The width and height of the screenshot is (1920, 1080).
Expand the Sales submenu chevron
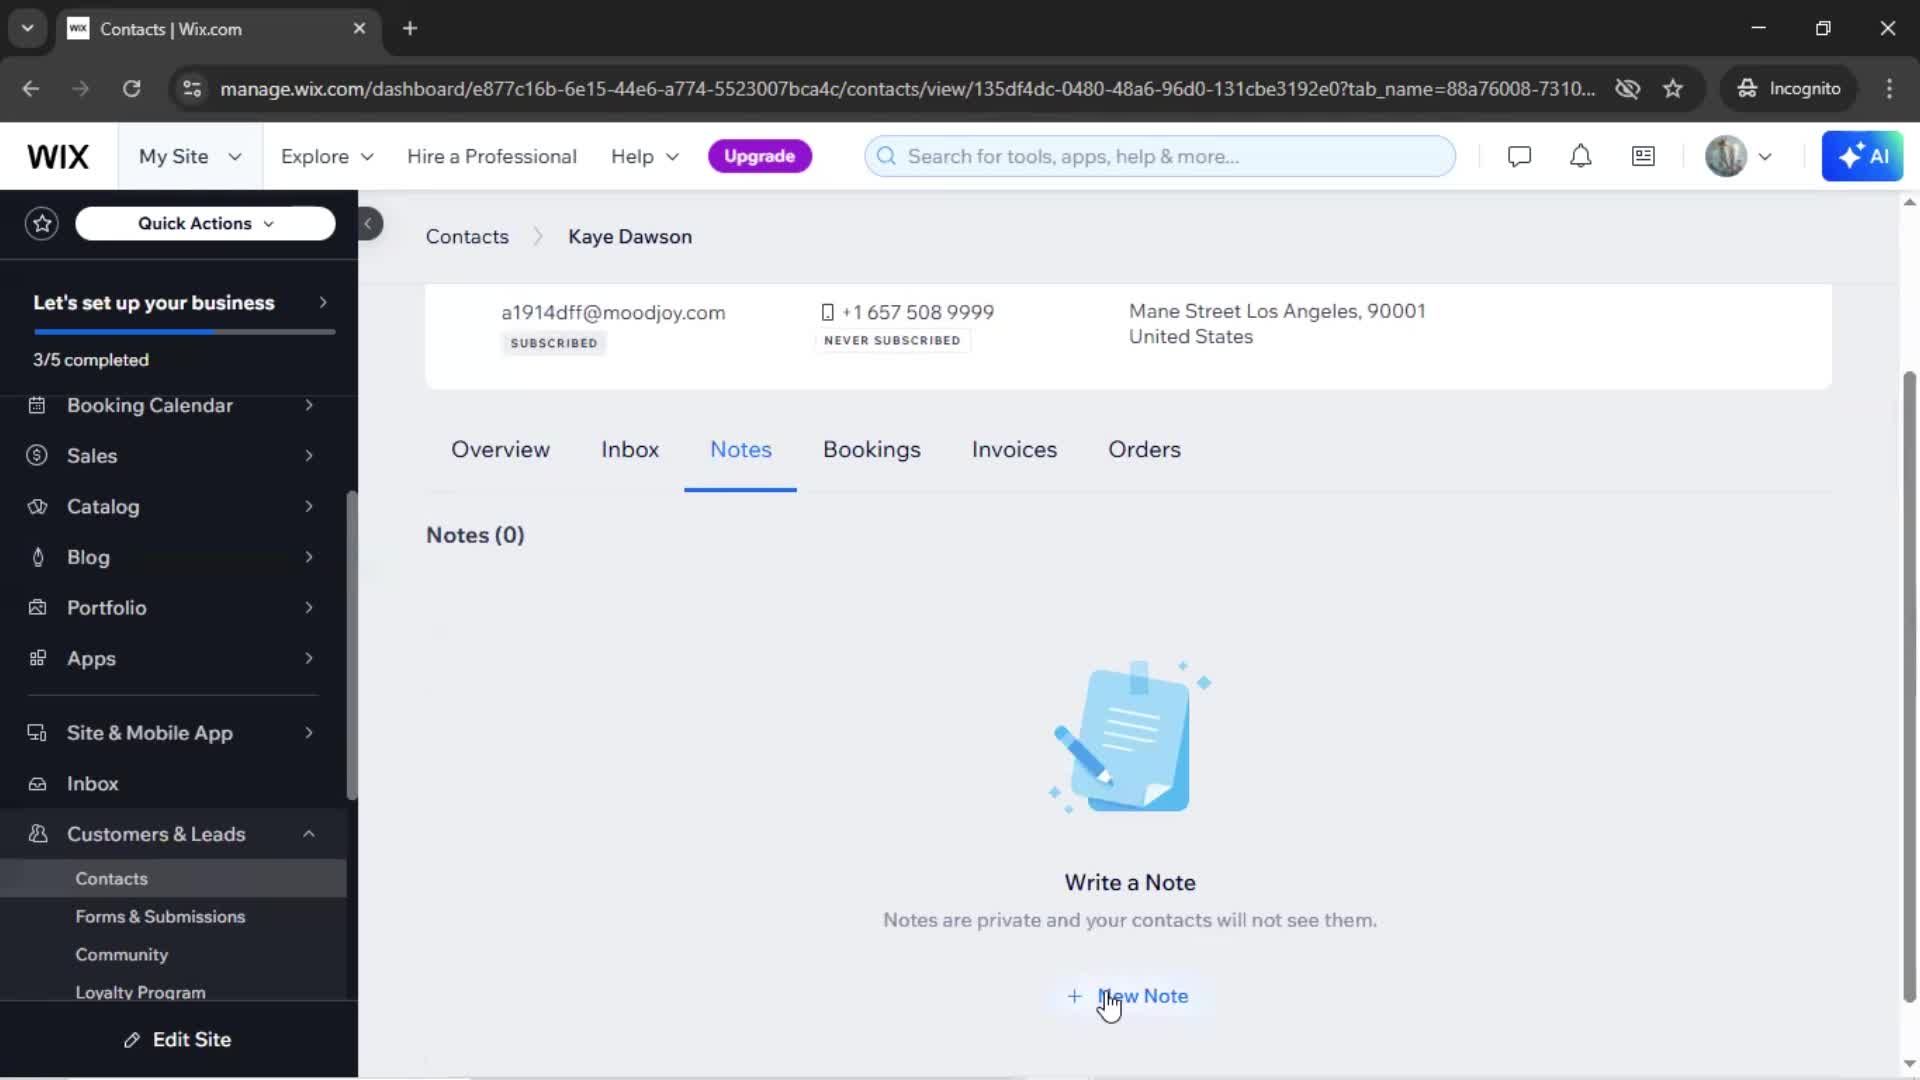pyautogui.click(x=309, y=456)
